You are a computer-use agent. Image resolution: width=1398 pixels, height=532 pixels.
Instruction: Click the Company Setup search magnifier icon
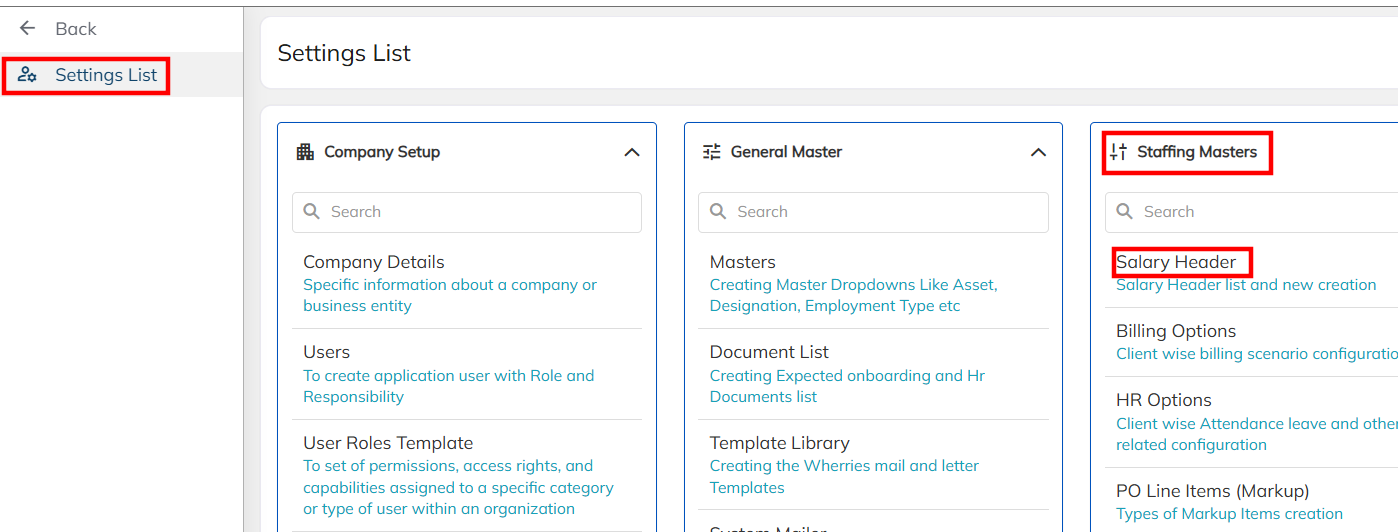(x=312, y=212)
